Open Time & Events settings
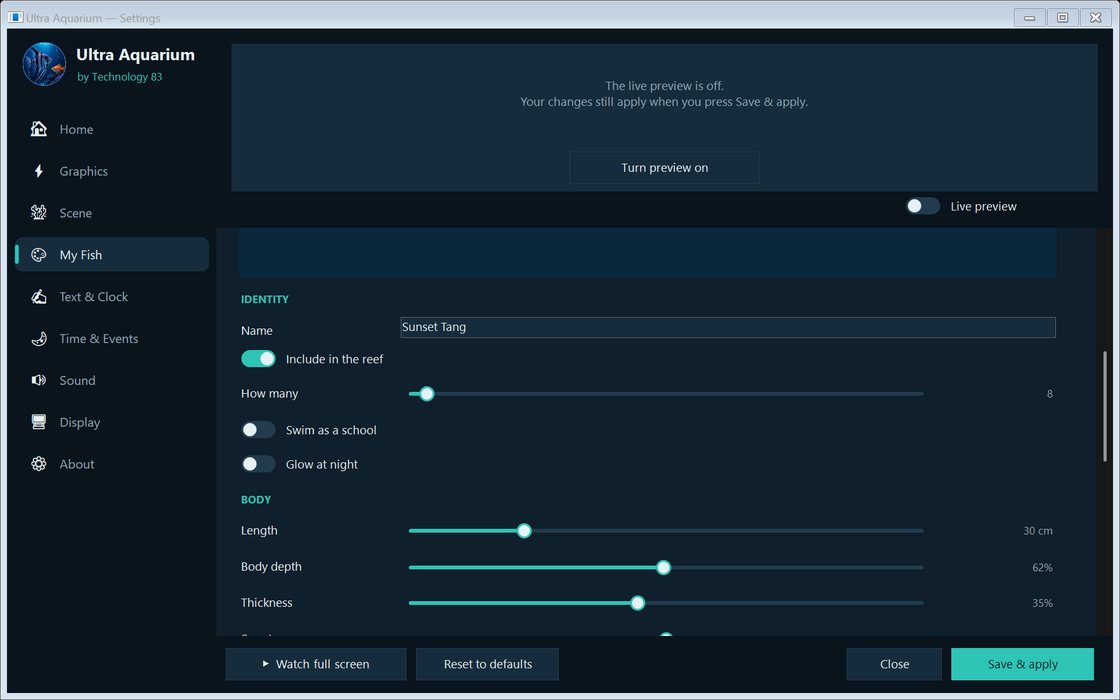The image size is (1120, 700). coord(112,339)
